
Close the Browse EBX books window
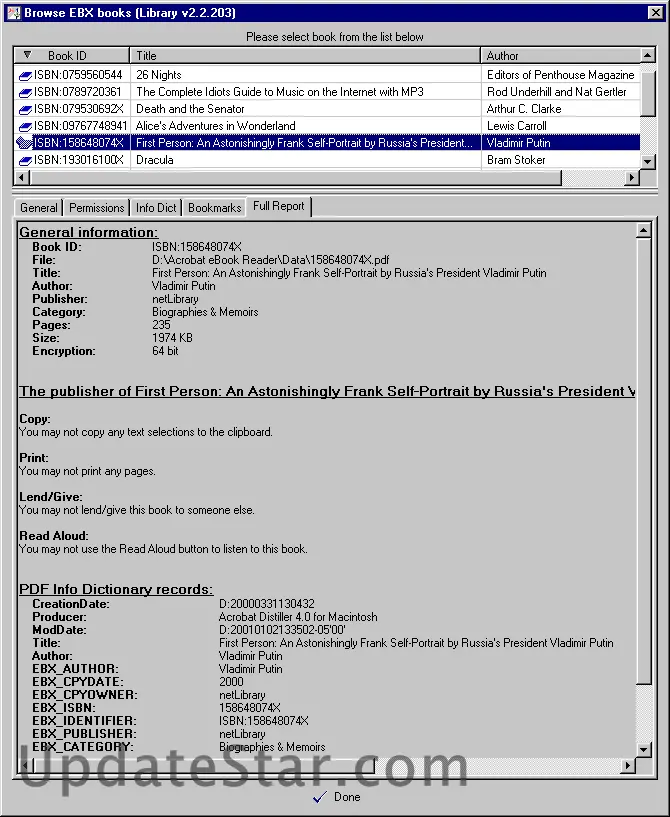655,13
